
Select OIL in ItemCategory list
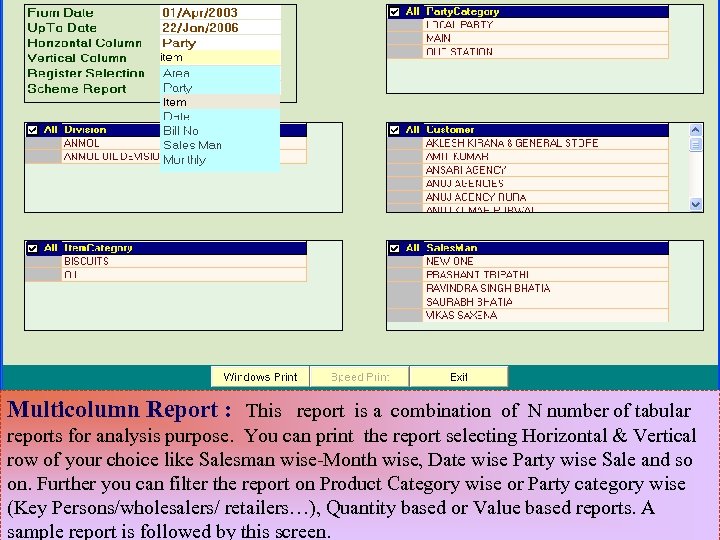[x=184, y=275]
